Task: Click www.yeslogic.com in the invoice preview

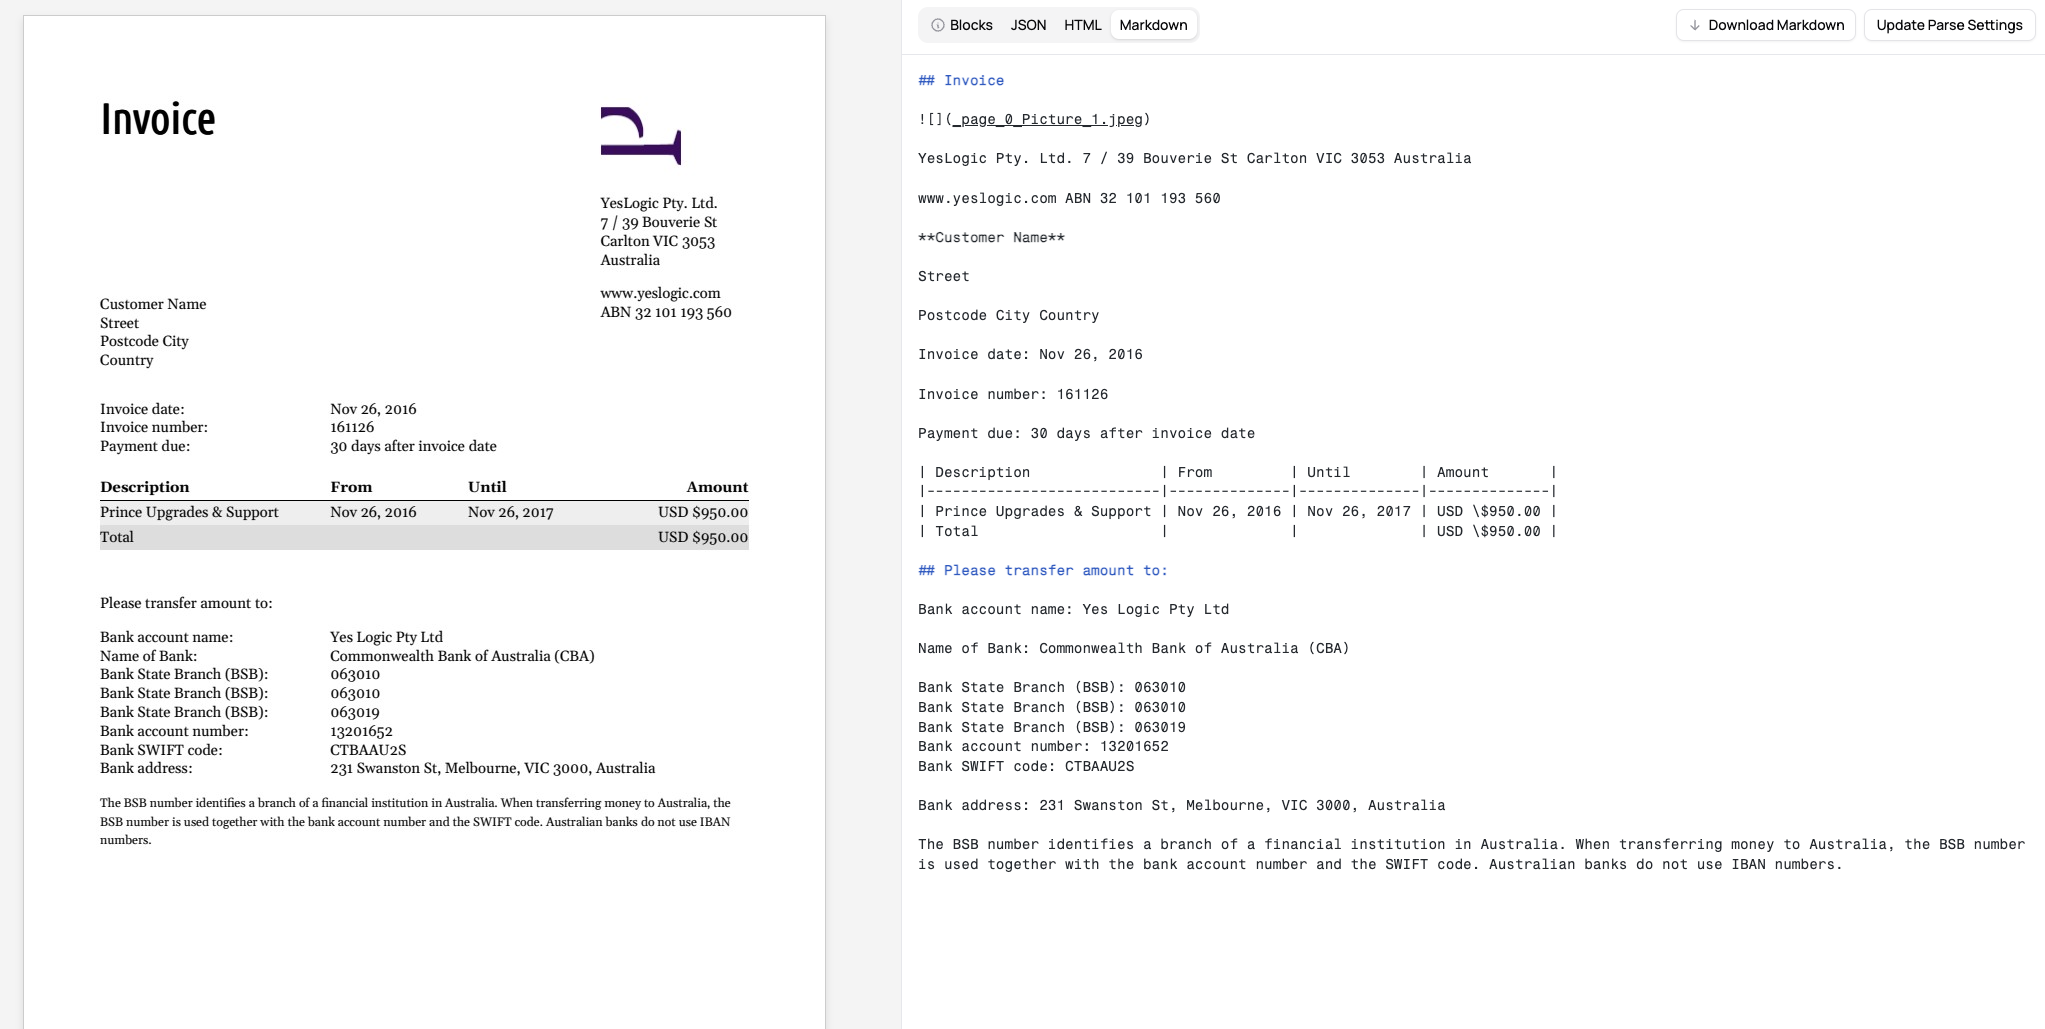Action: coord(660,293)
